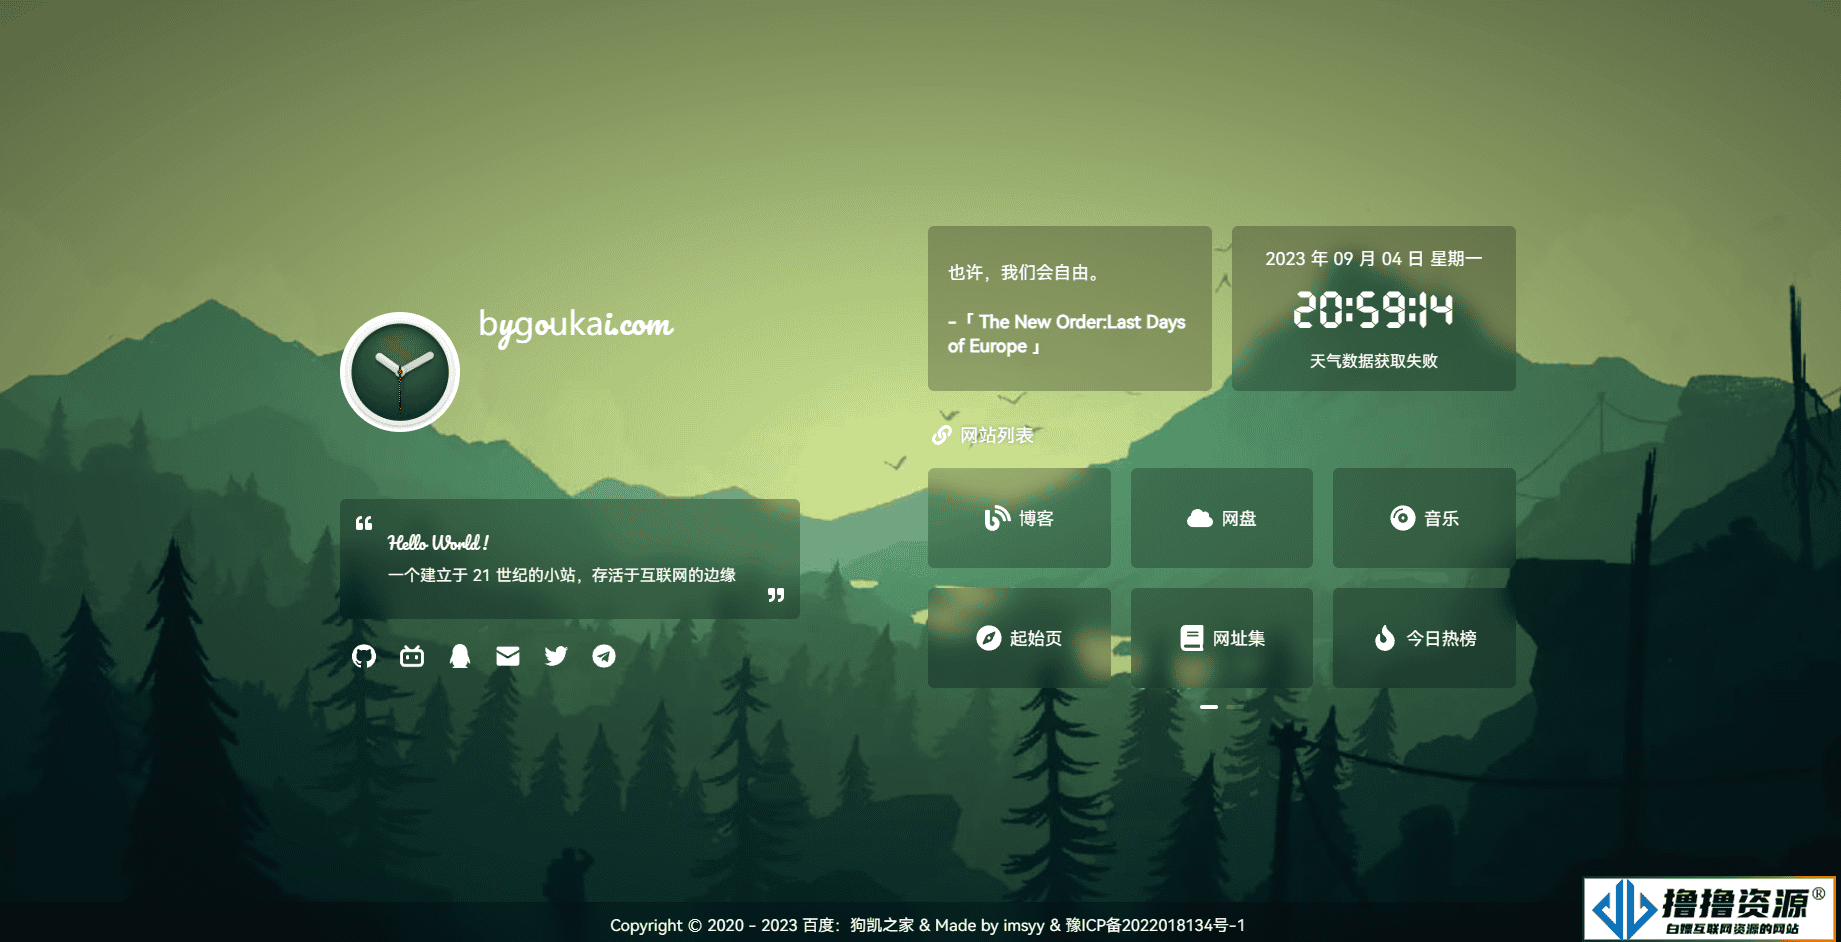This screenshot has width=1841, height=942.
Task: Open the 网址集 site card label
Action: coord(1239,638)
